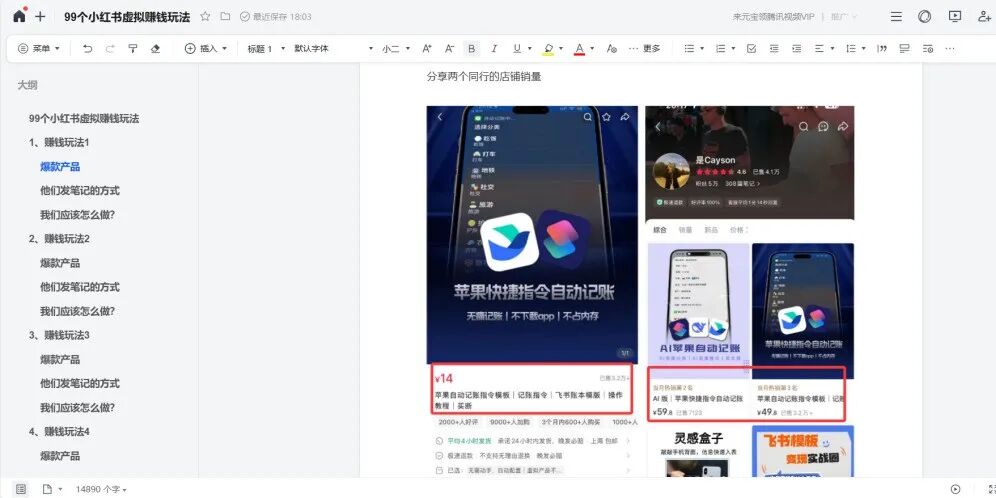The height and width of the screenshot is (498, 996).
Task: Undo the last edit
Action: [88, 48]
